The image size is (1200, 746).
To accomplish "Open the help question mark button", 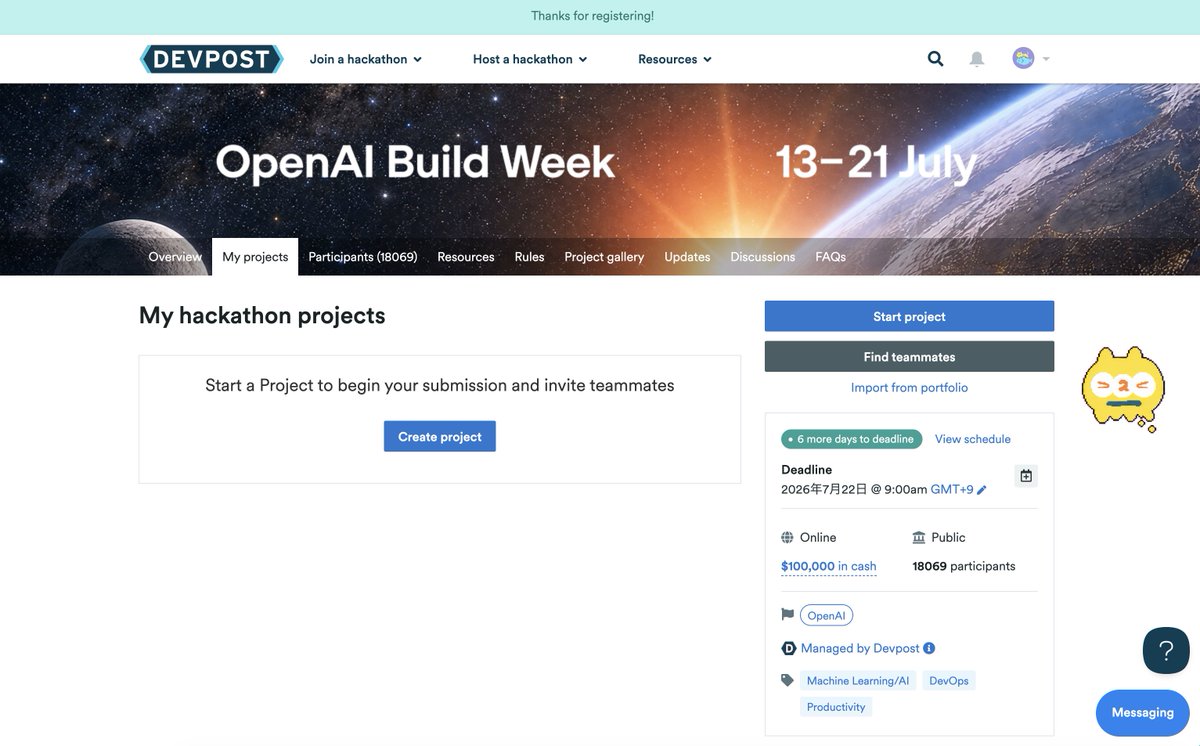I will pos(1166,650).
